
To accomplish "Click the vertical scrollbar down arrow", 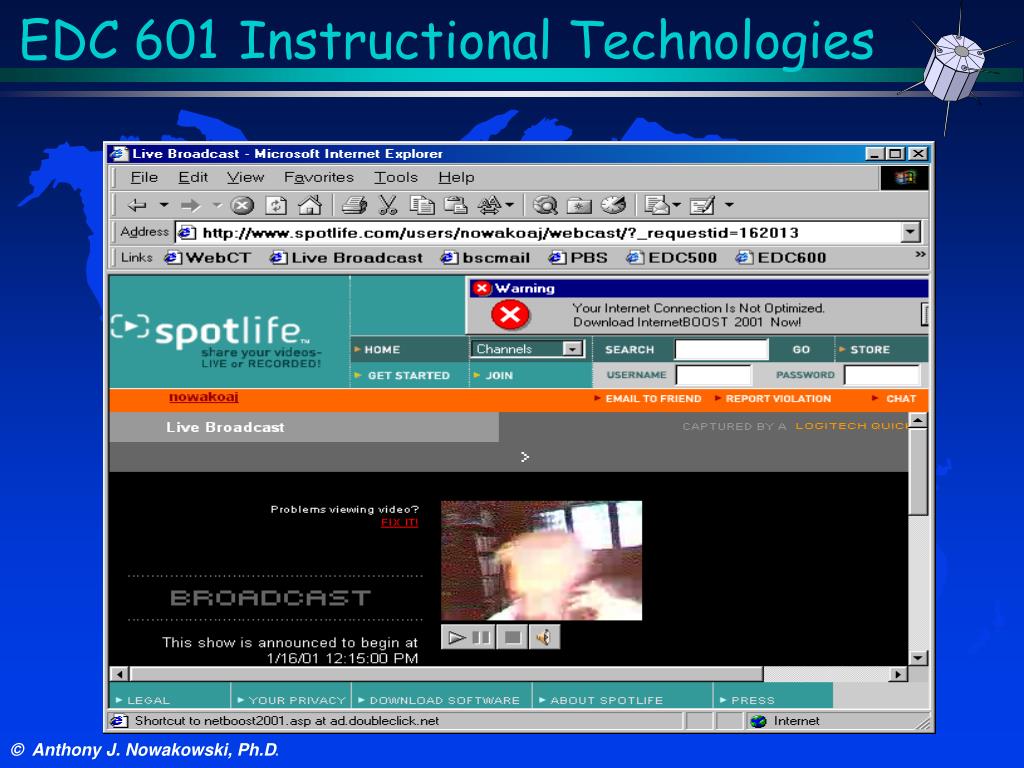I will [918, 658].
